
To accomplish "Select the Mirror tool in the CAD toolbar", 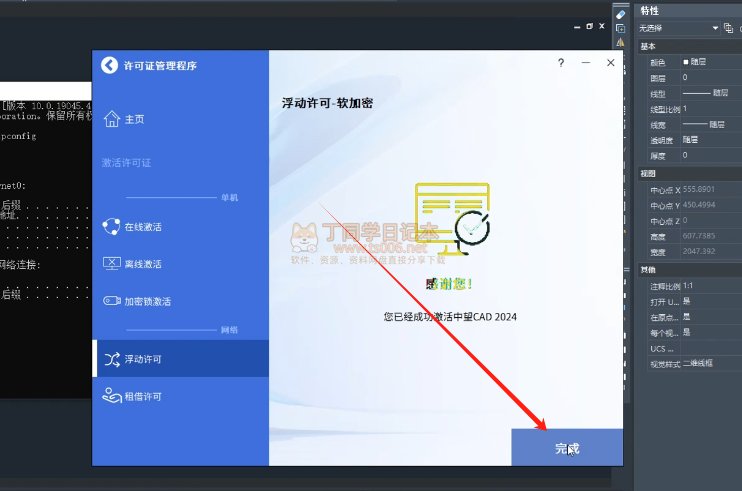I will (620, 43).
